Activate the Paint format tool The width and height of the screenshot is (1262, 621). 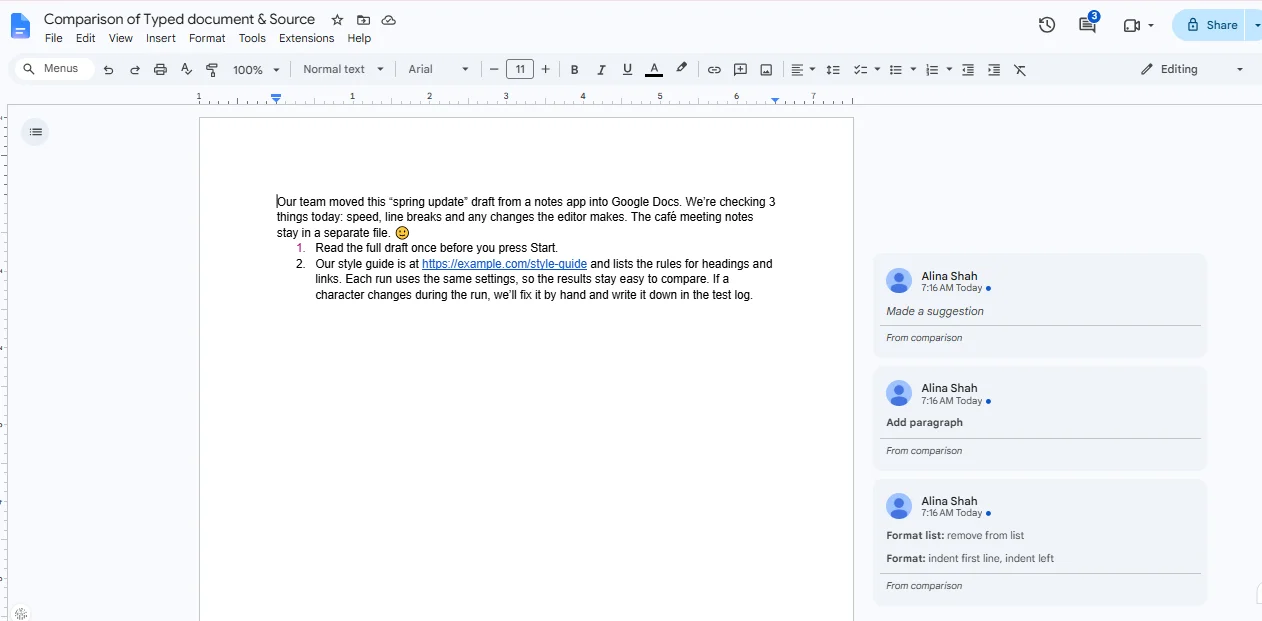click(212, 70)
